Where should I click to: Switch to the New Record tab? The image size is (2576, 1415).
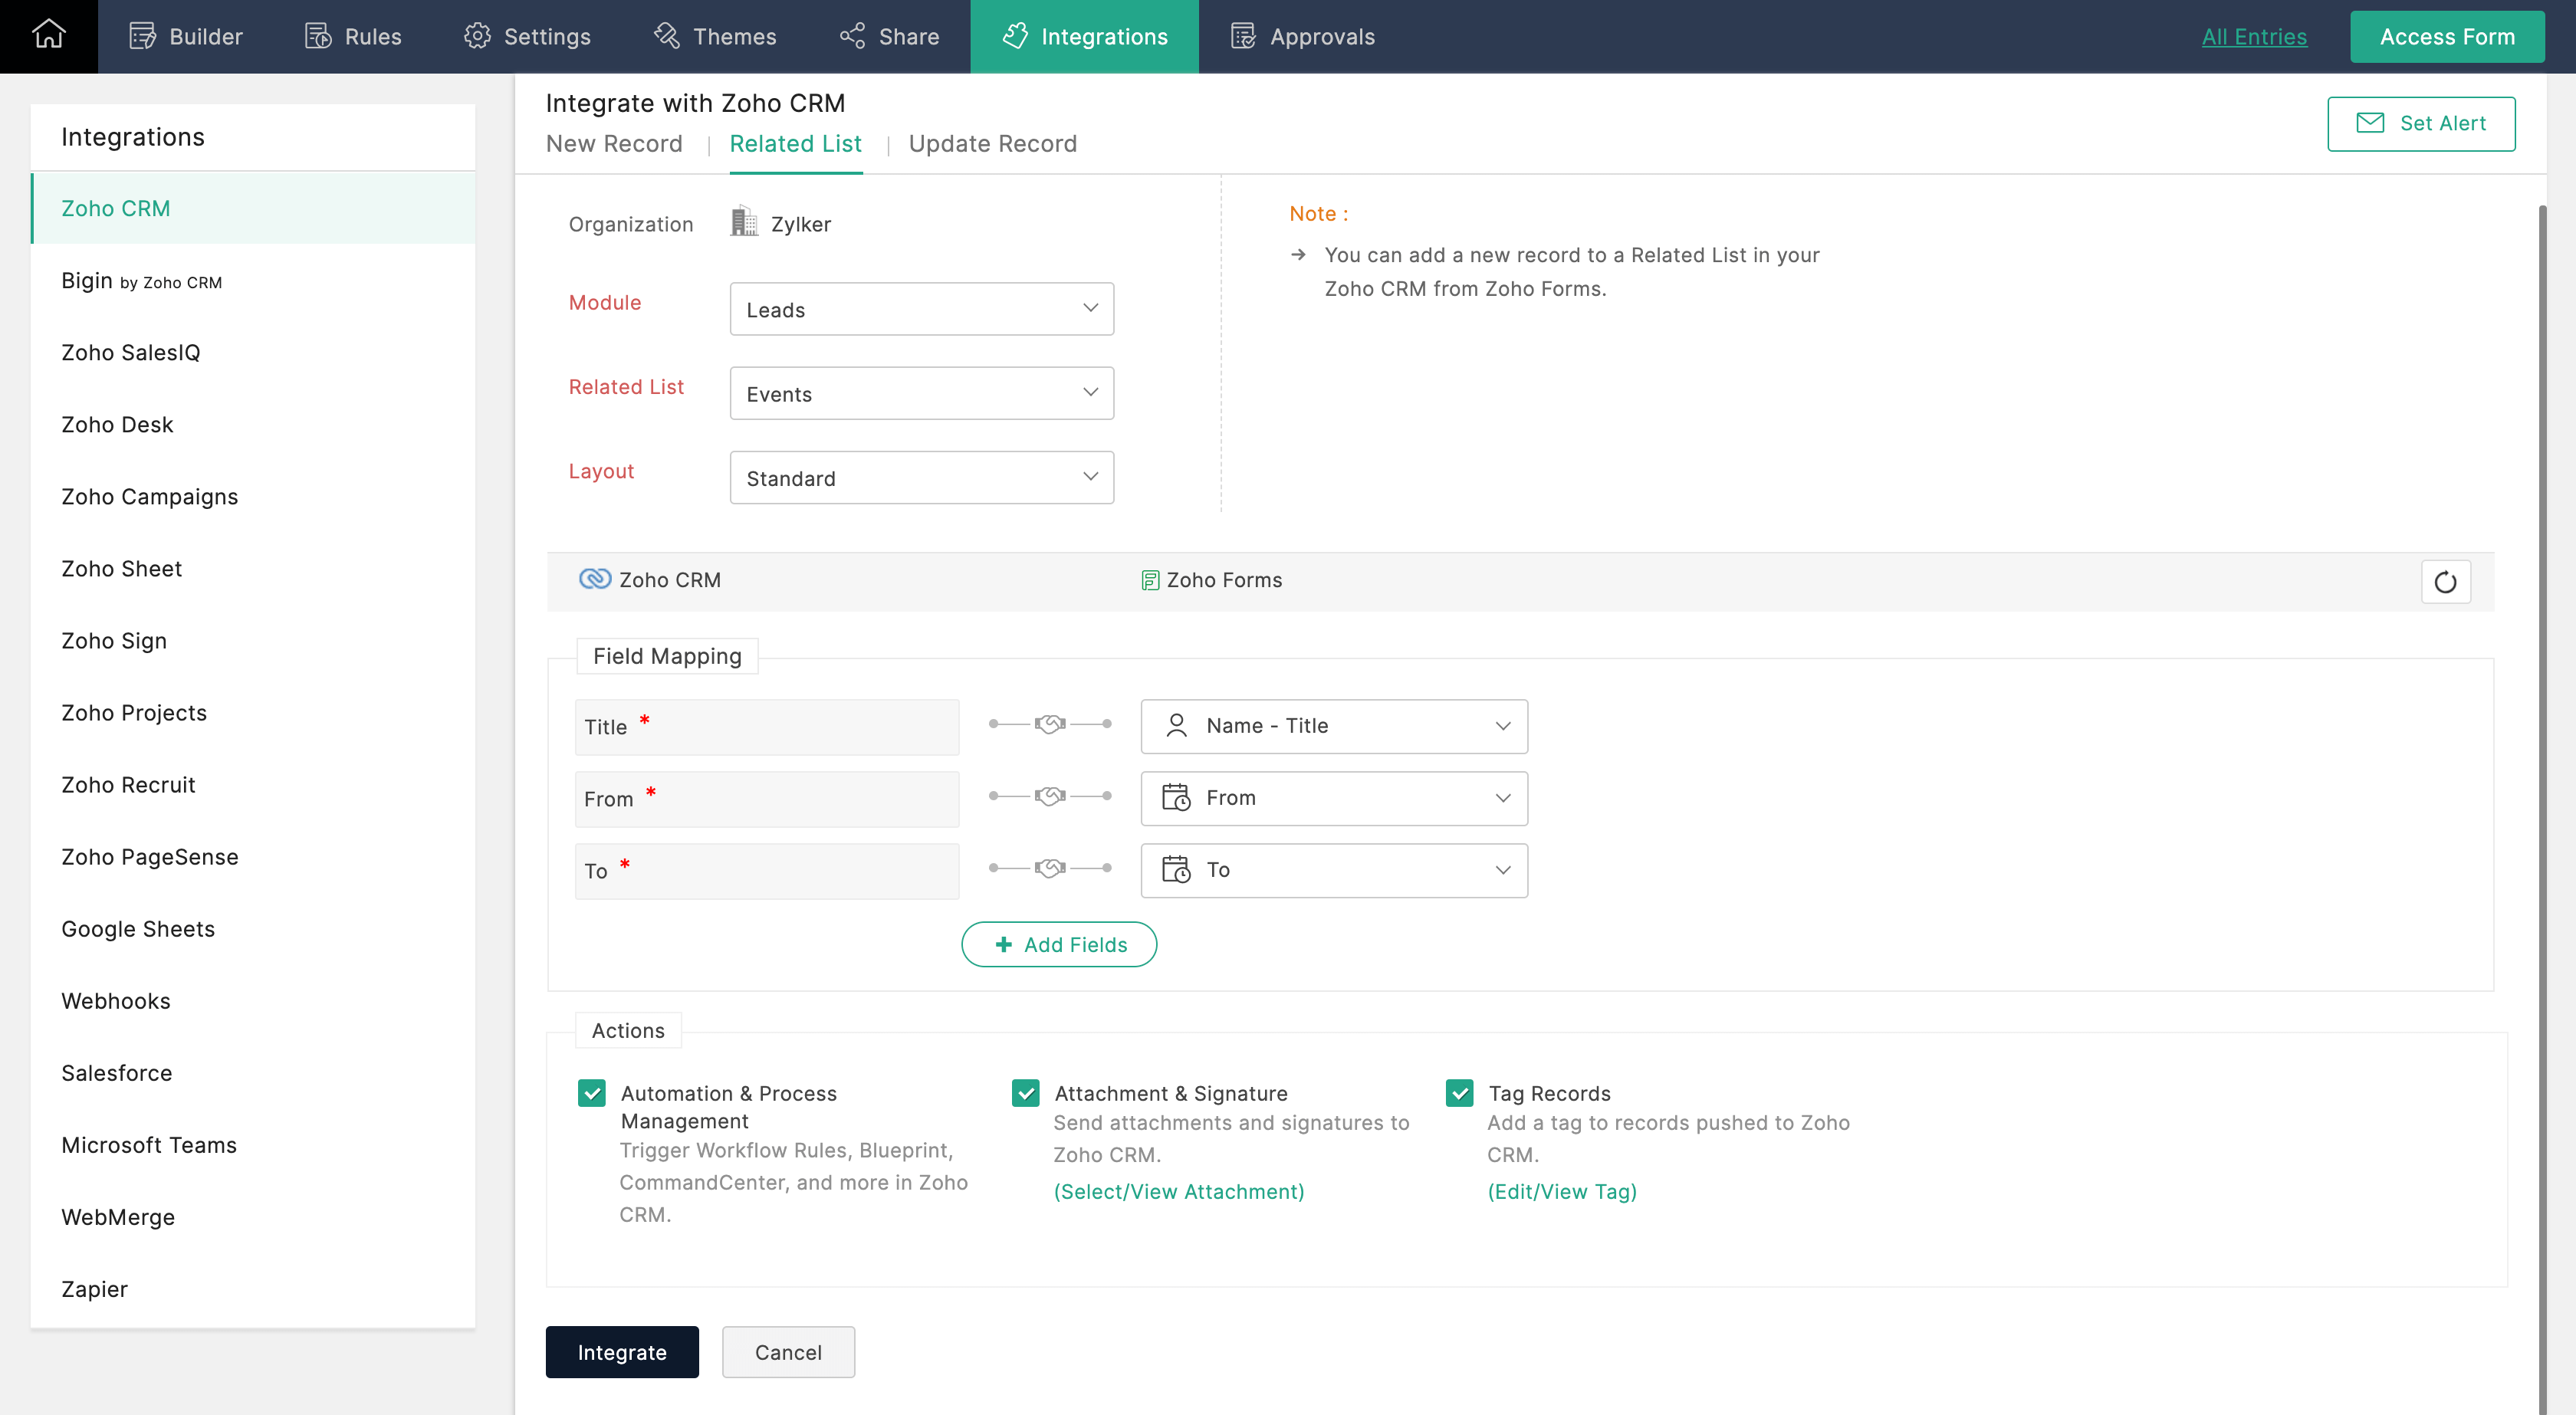click(x=615, y=143)
